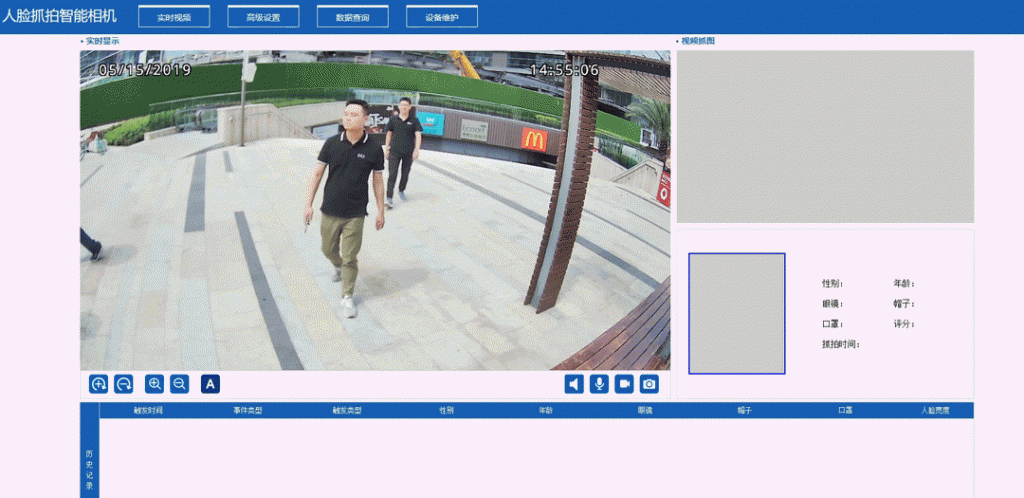Click the captured face thumbnail box
Viewport: 1024px width, 498px height.
(736, 313)
